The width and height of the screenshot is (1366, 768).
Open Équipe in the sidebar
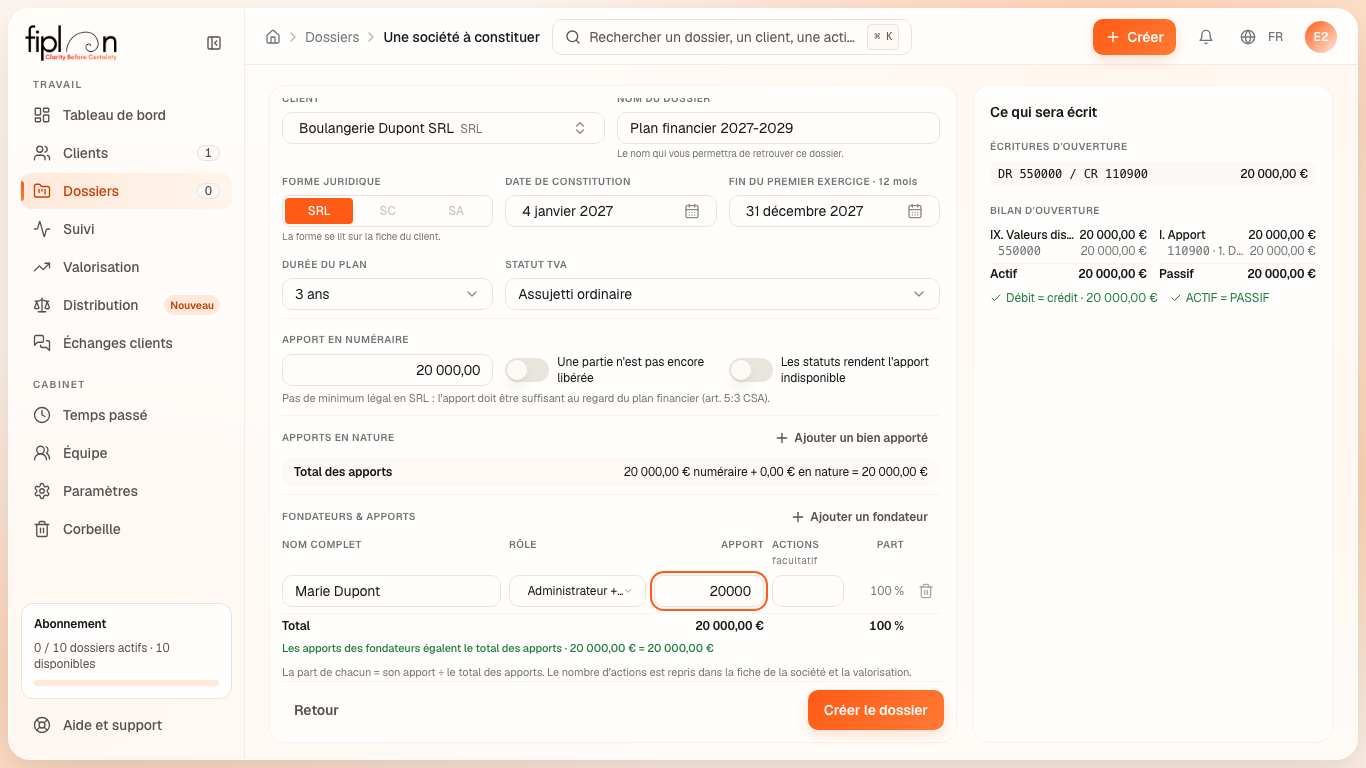[x=126, y=453]
